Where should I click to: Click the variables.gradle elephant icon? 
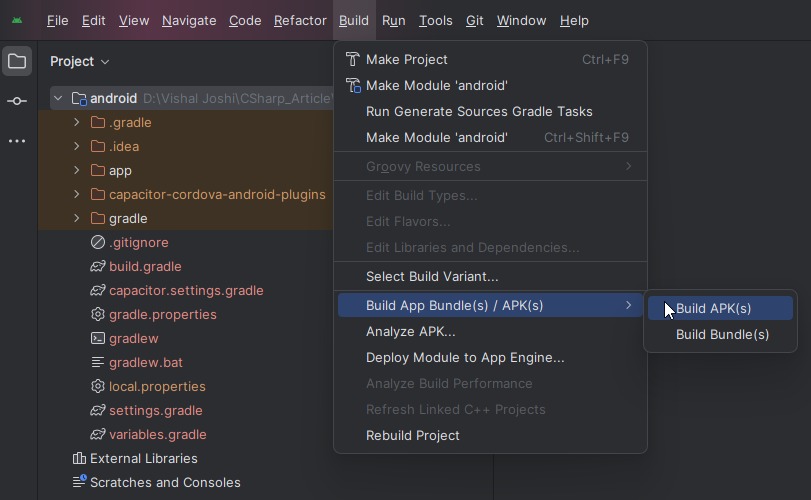point(98,434)
